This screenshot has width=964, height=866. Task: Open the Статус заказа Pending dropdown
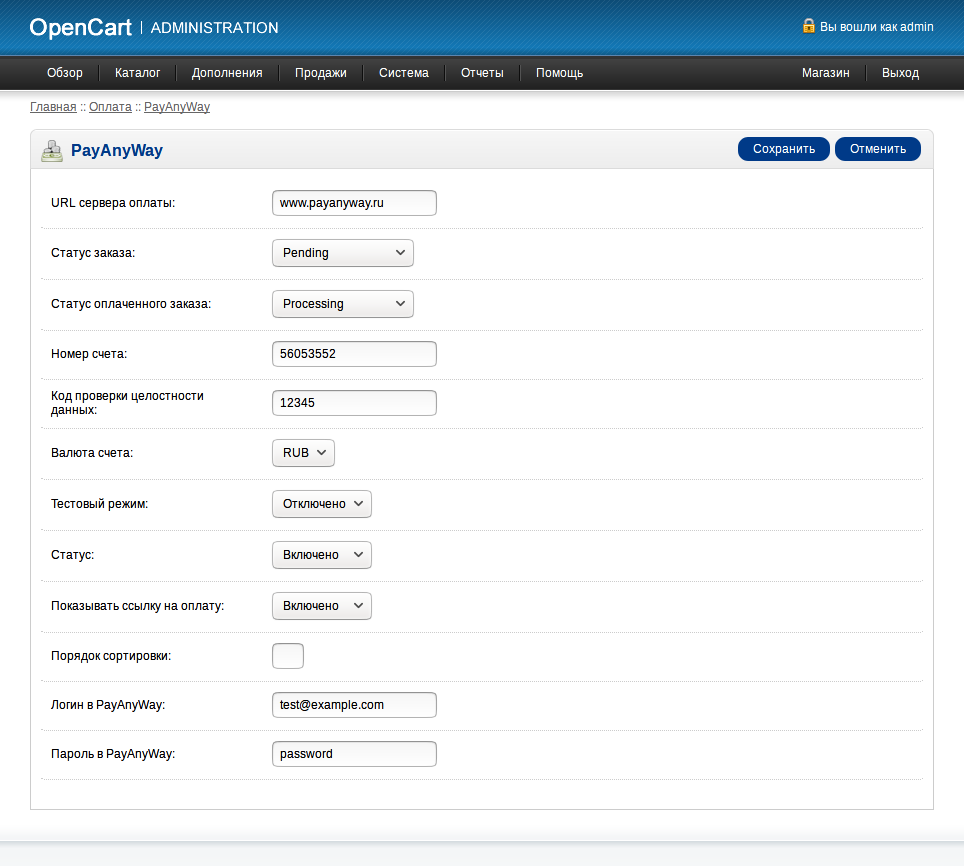click(342, 253)
